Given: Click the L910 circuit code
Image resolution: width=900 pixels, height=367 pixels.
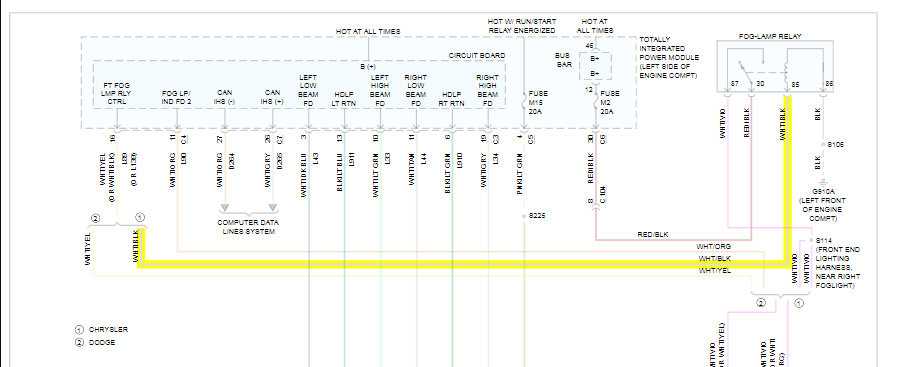Looking at the screenshot, I should (x=459, y=160).
